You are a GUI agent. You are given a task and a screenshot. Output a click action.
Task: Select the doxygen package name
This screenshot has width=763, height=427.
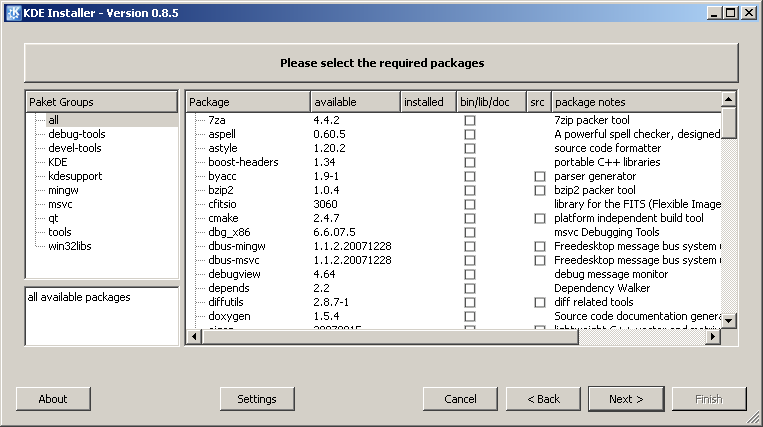point(229,317)
